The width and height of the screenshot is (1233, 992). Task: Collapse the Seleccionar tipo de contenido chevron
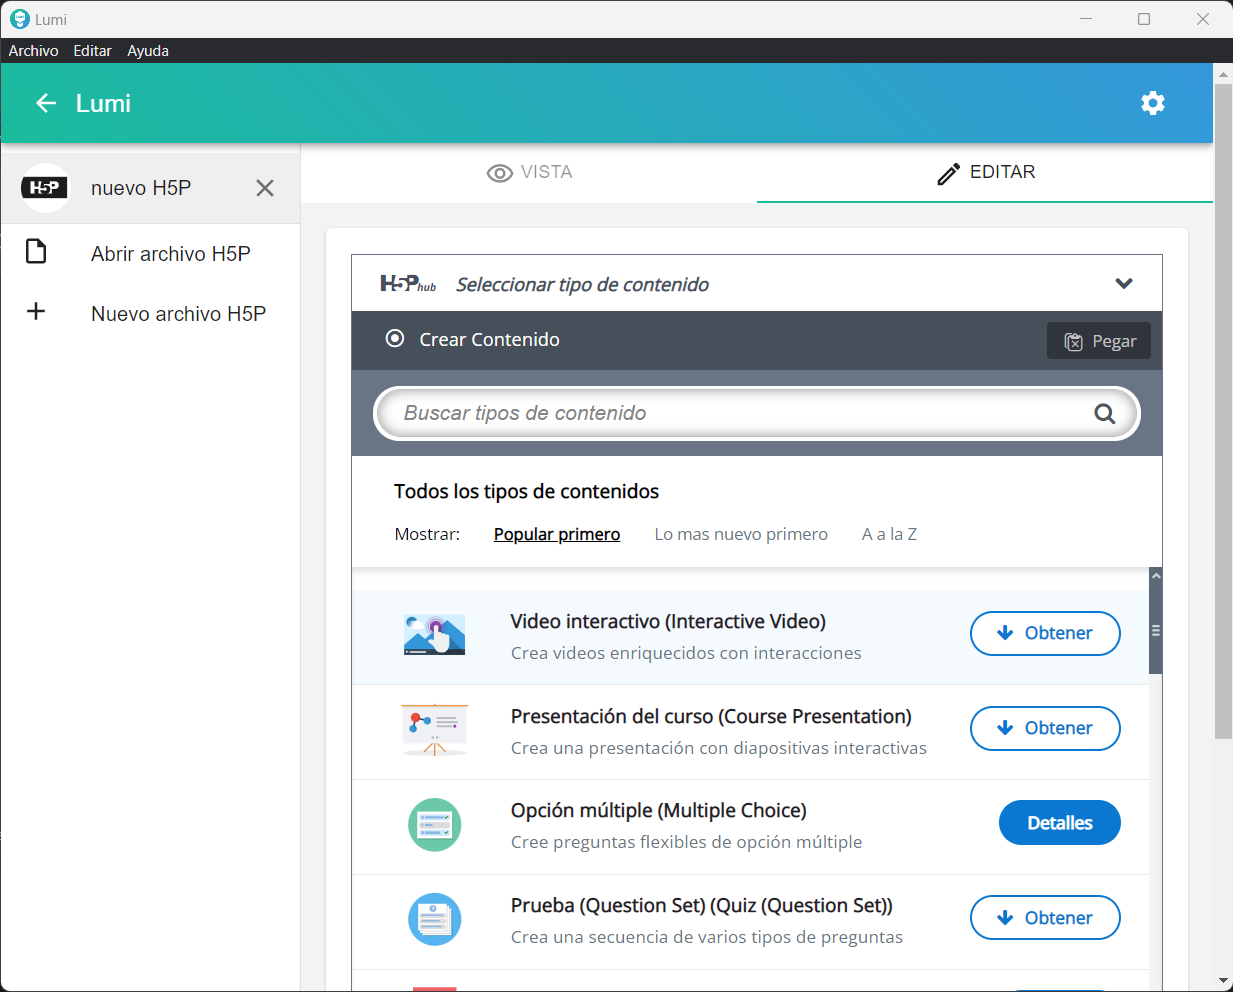coord(1124,284)
